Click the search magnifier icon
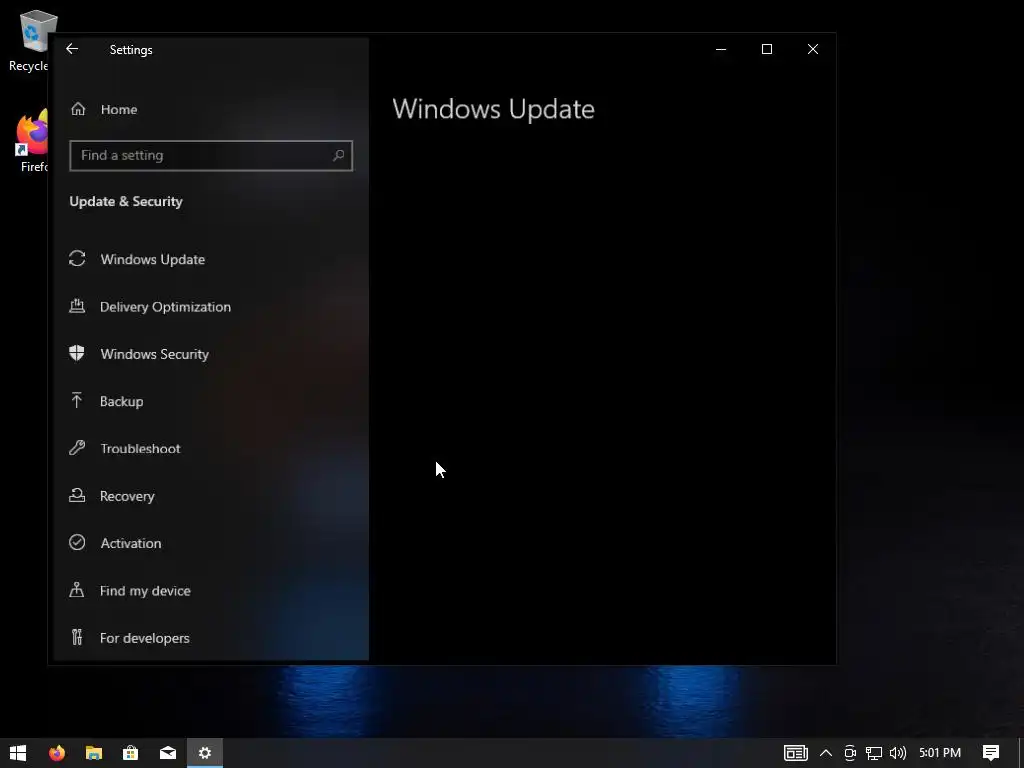Screen dimensions: 1024x768 (x=338, y=155)
